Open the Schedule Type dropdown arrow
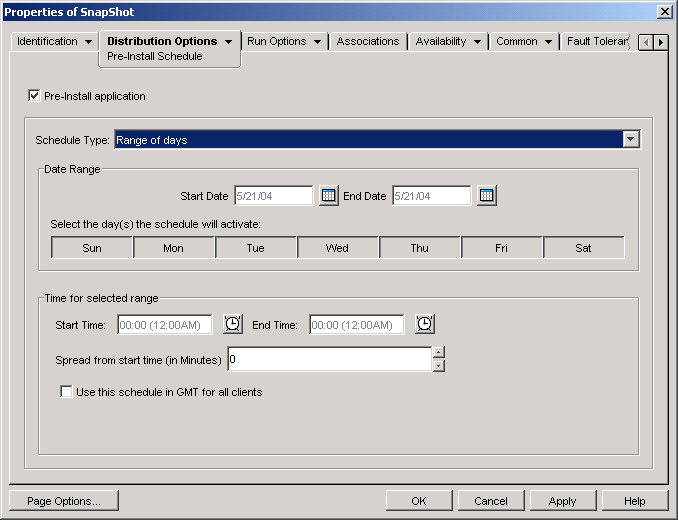Image resolution: width=678 pixels, height=520 pixels. click(x=631, y=140)
